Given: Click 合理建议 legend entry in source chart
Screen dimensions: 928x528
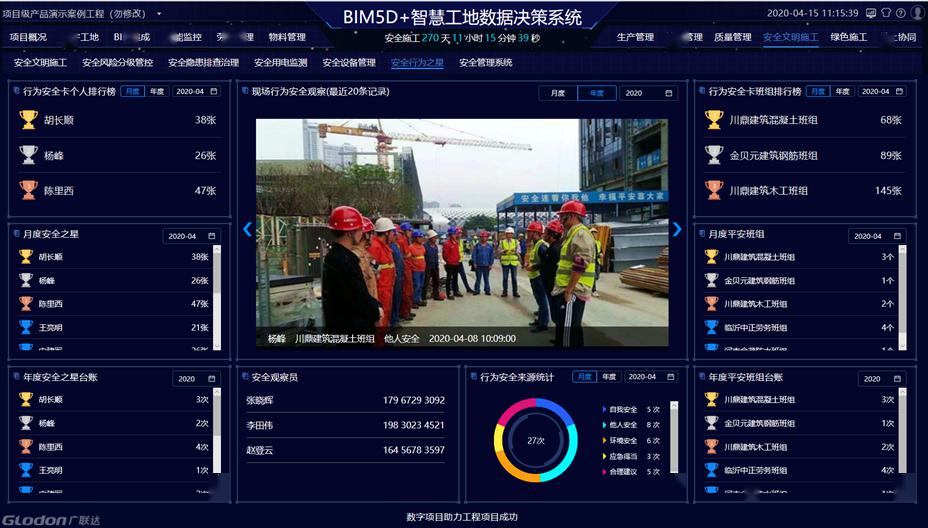Looking at the screenshot, I should (x=631, y=472).
